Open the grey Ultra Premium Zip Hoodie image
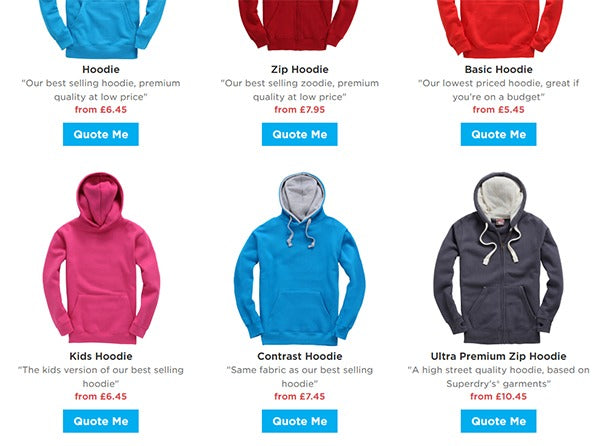The height and width of the screenshot is (446, 600). click(499, 258)
